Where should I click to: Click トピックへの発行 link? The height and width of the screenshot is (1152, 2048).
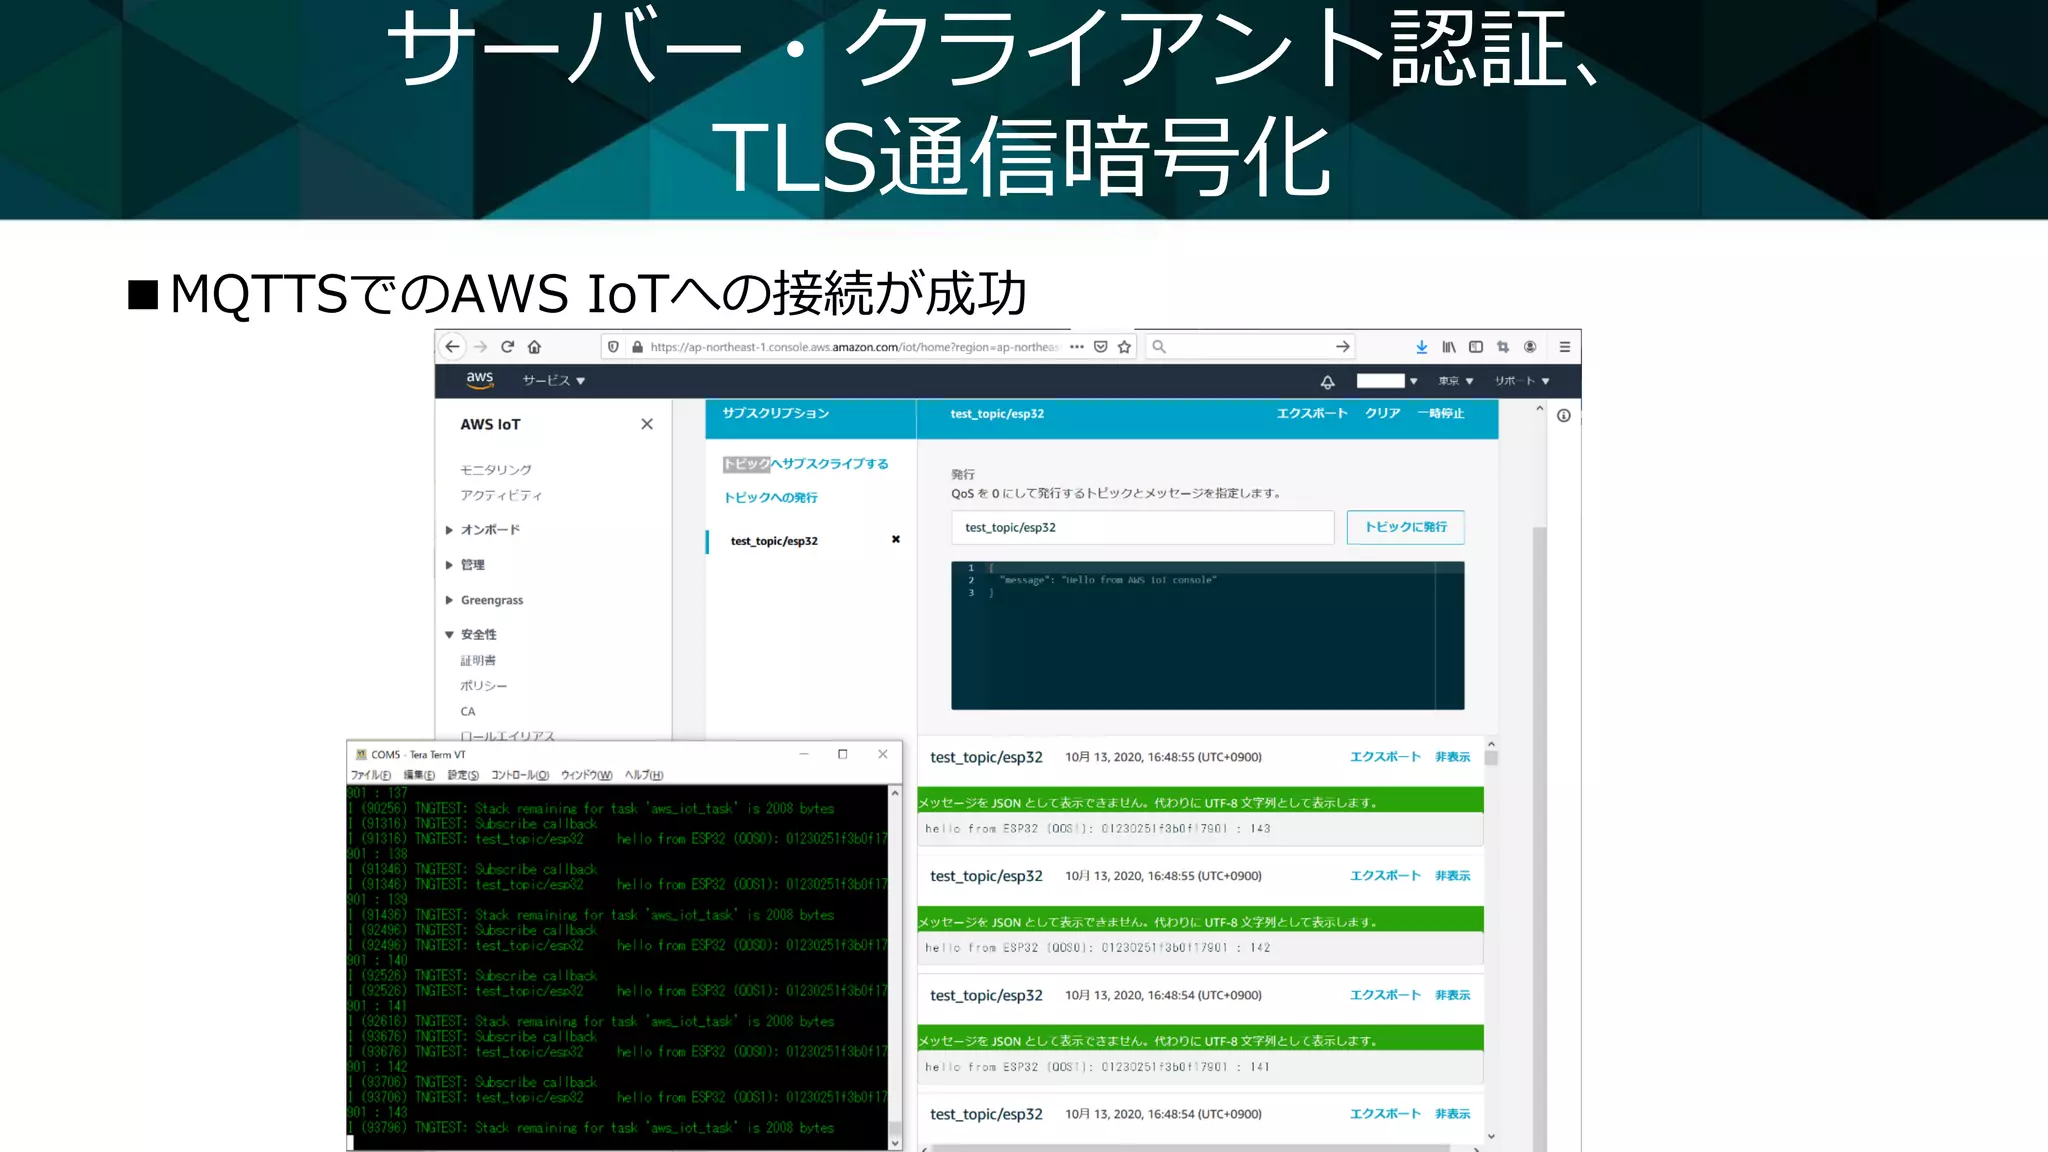(x=771, y=498)
